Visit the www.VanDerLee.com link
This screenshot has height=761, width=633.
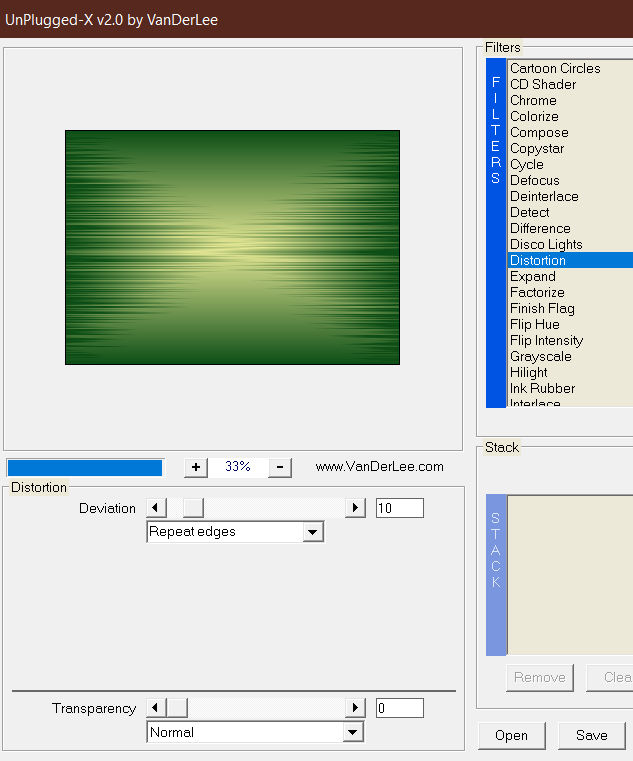click(x=380, y=467)
